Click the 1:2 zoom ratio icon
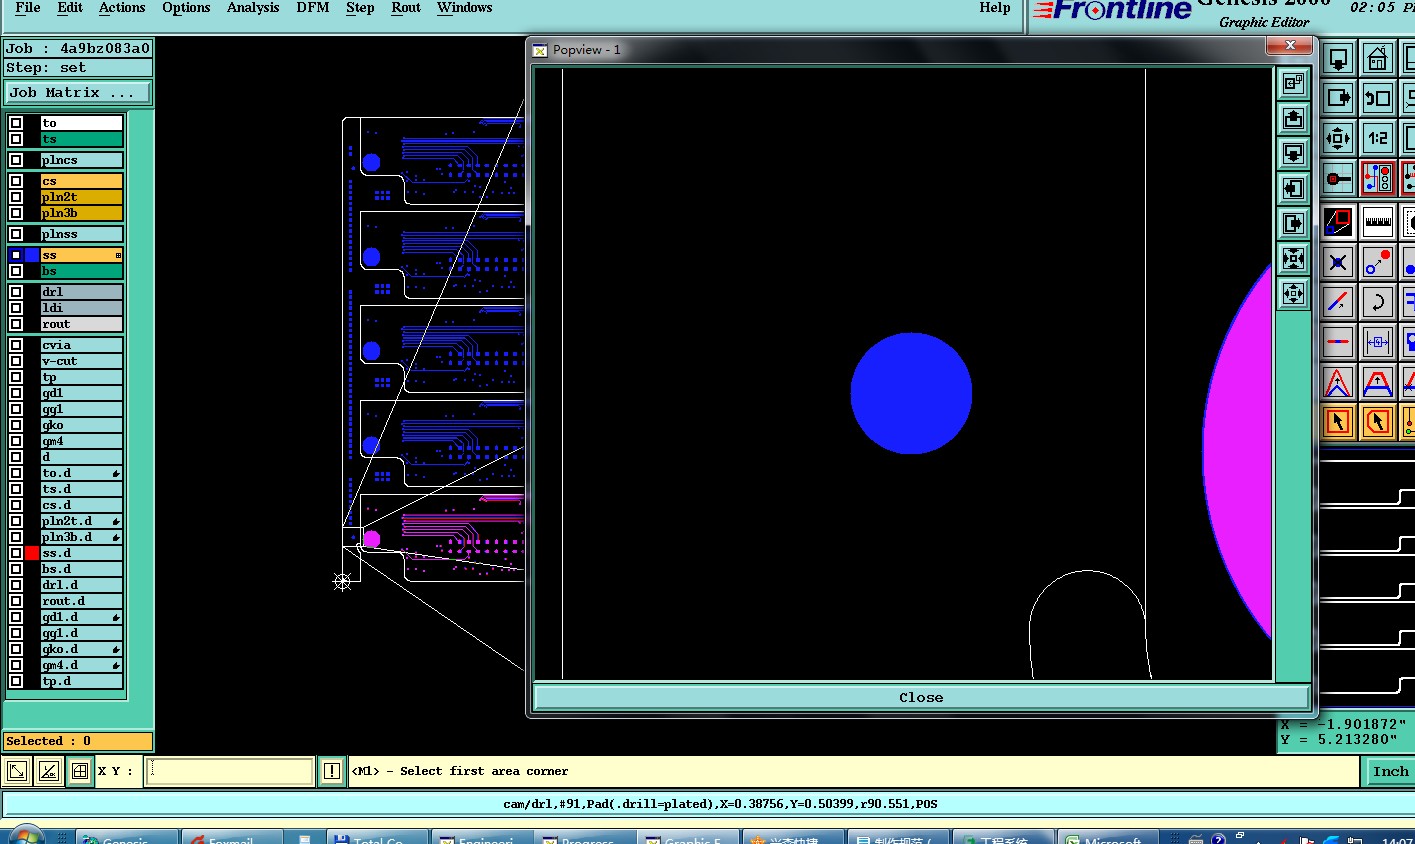This screenshot has width=1415, height=844. coord(1377,138)
